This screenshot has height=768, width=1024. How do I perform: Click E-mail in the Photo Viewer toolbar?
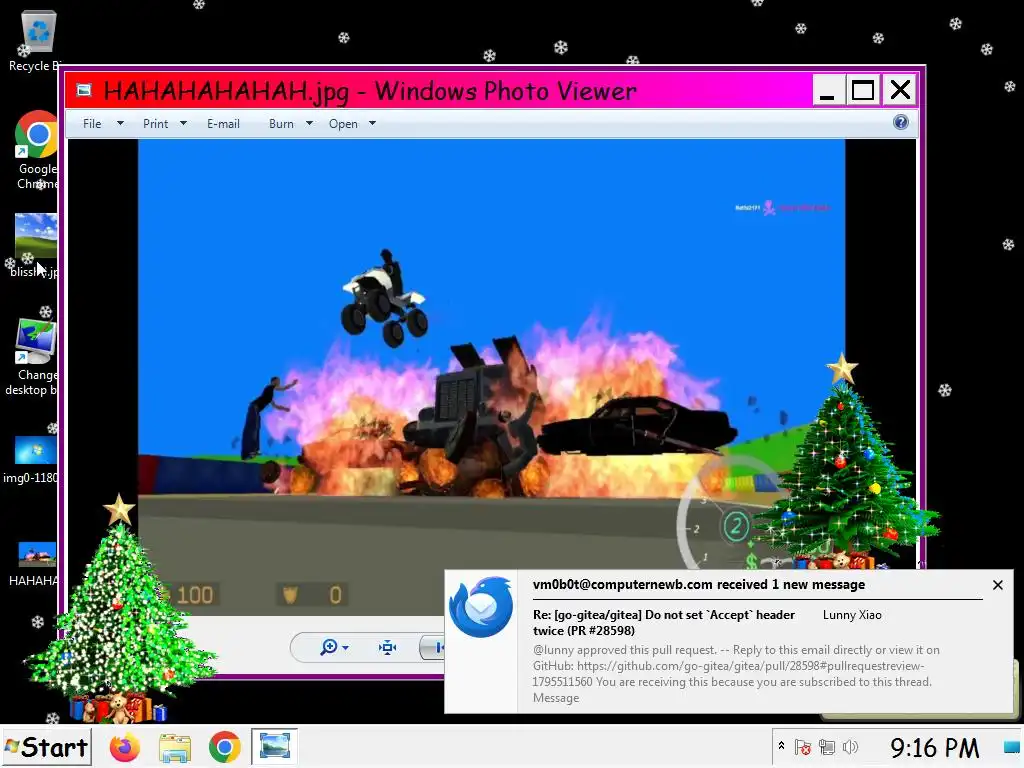[223, 123]
